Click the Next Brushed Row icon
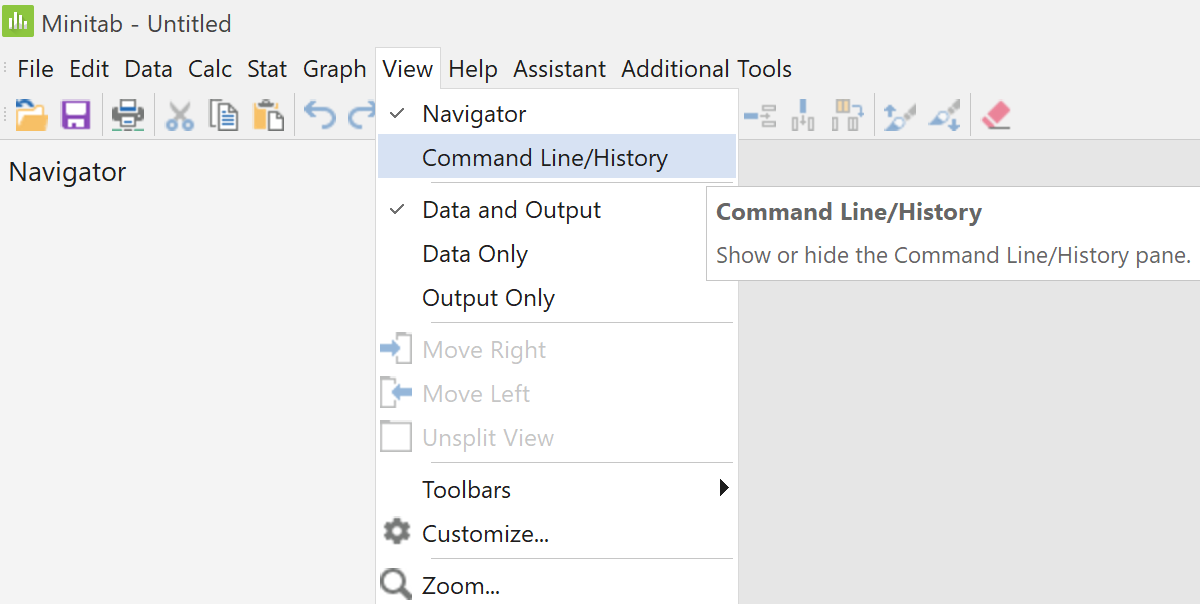This screenshot has height=604, width=1200. point(945,115)
